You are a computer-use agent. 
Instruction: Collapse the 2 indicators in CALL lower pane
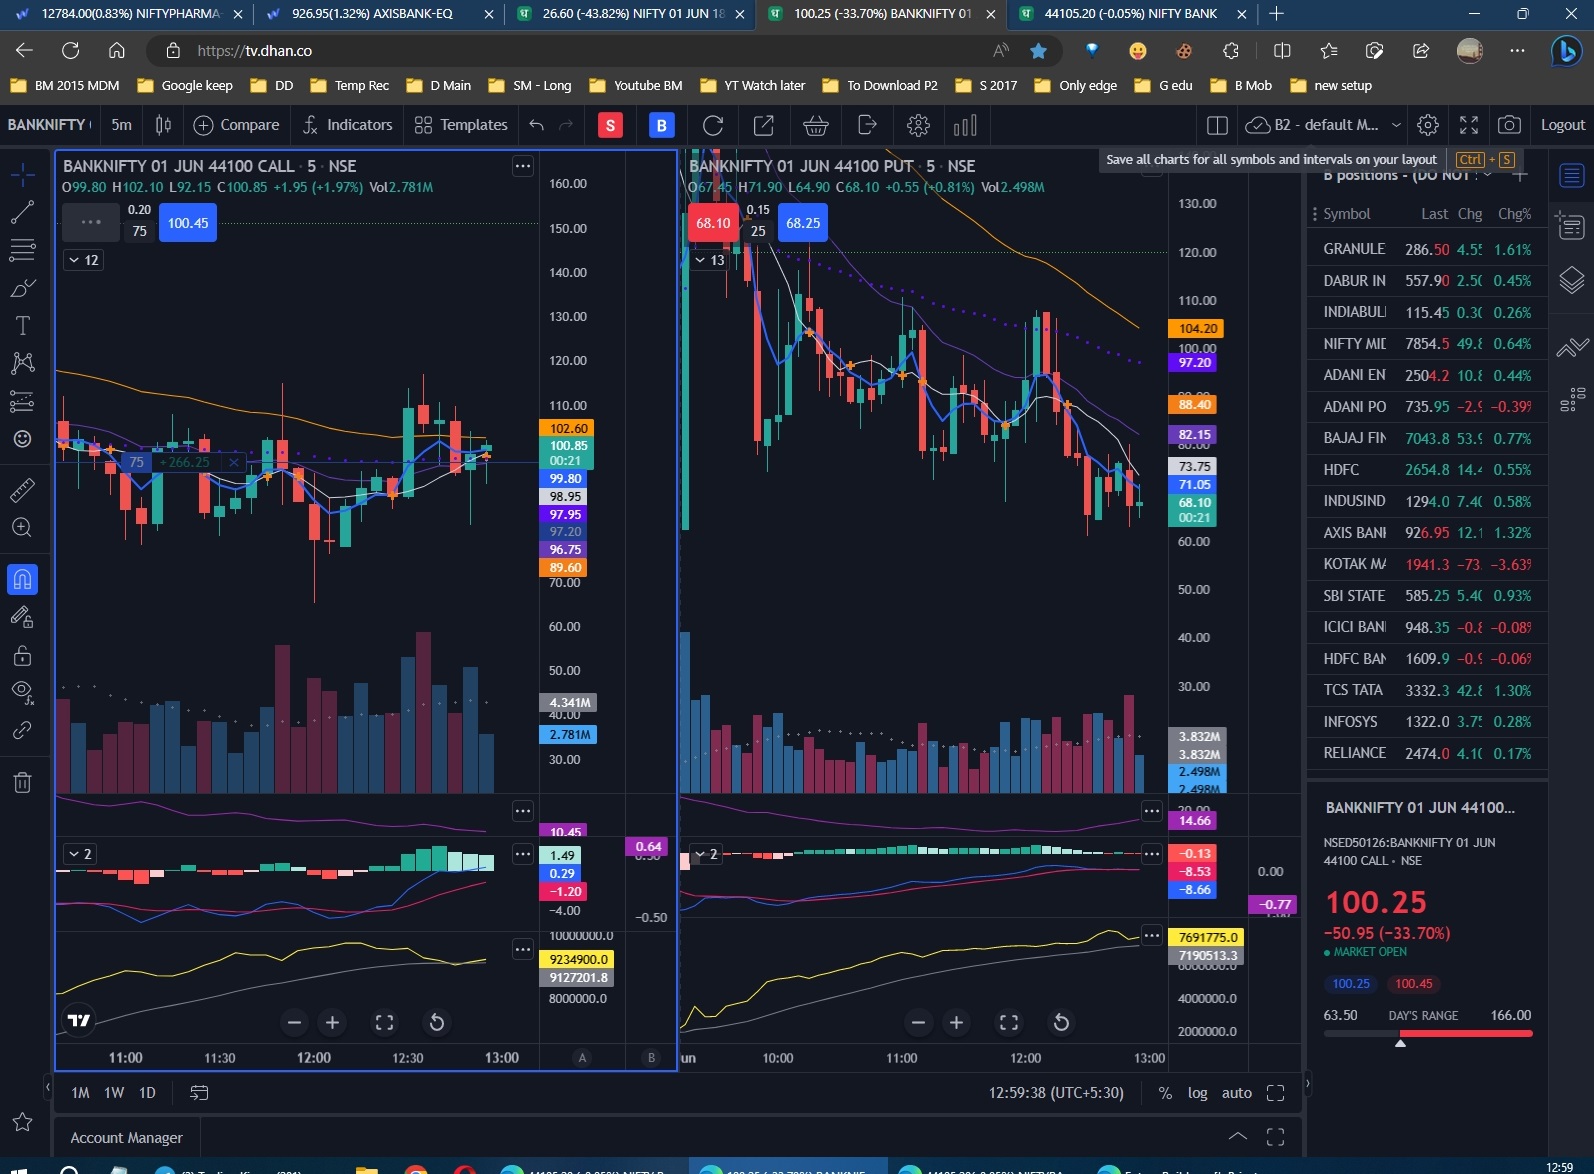click(x=79, y=854)
